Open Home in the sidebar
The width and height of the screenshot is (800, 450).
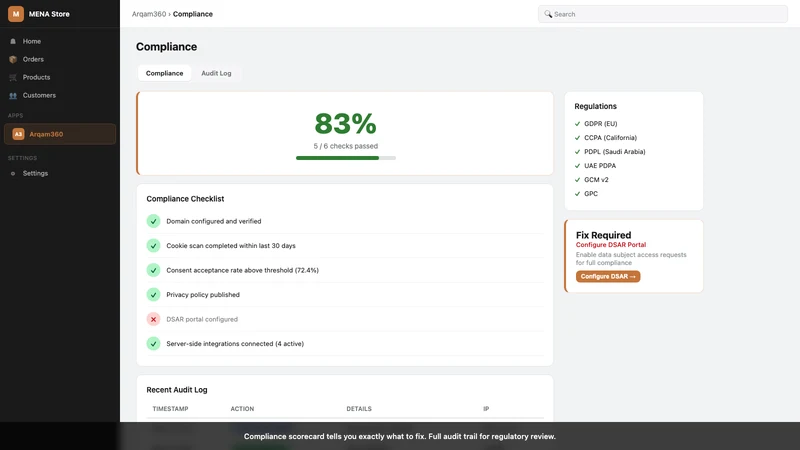coord(60,41)
